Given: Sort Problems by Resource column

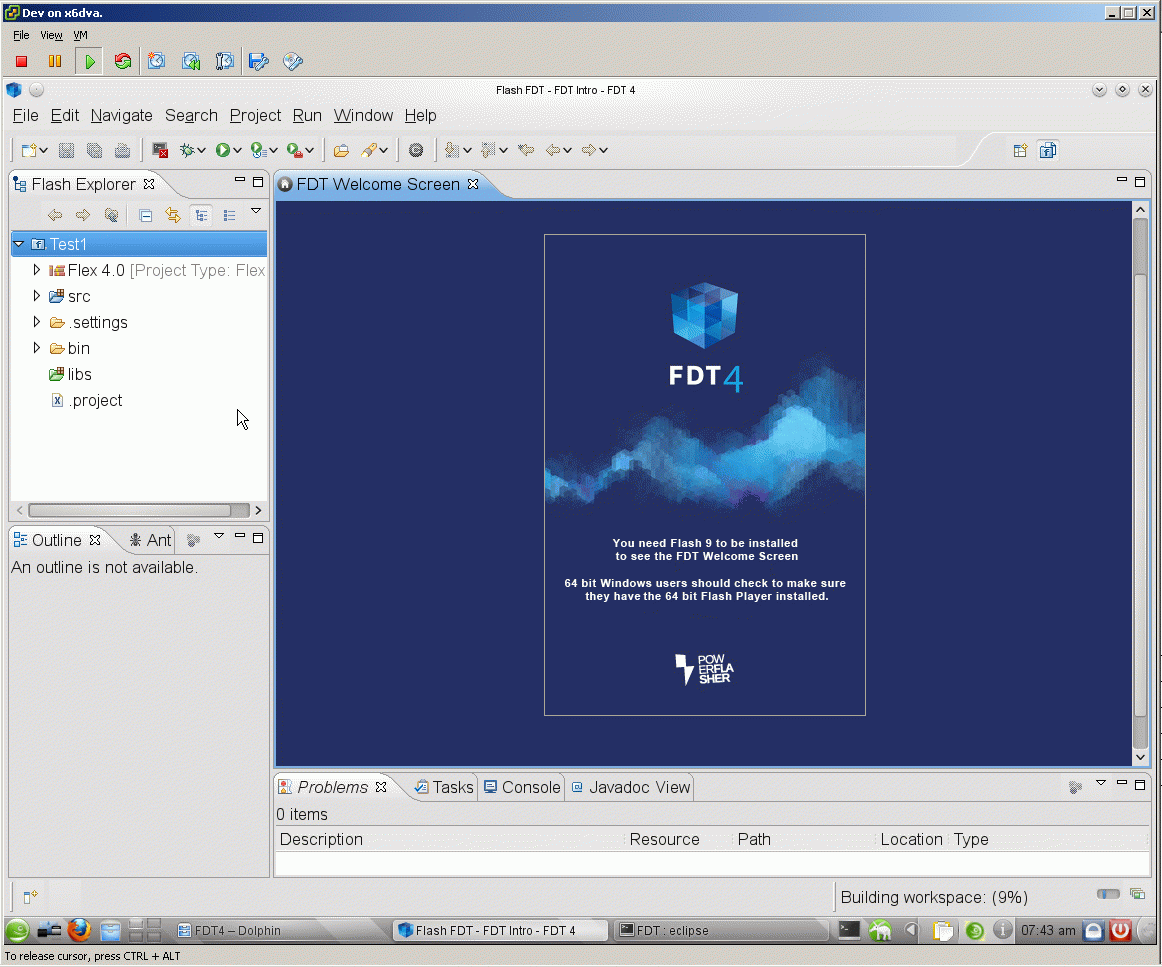Looking at the screenshot, I should (x=678, y=840).
